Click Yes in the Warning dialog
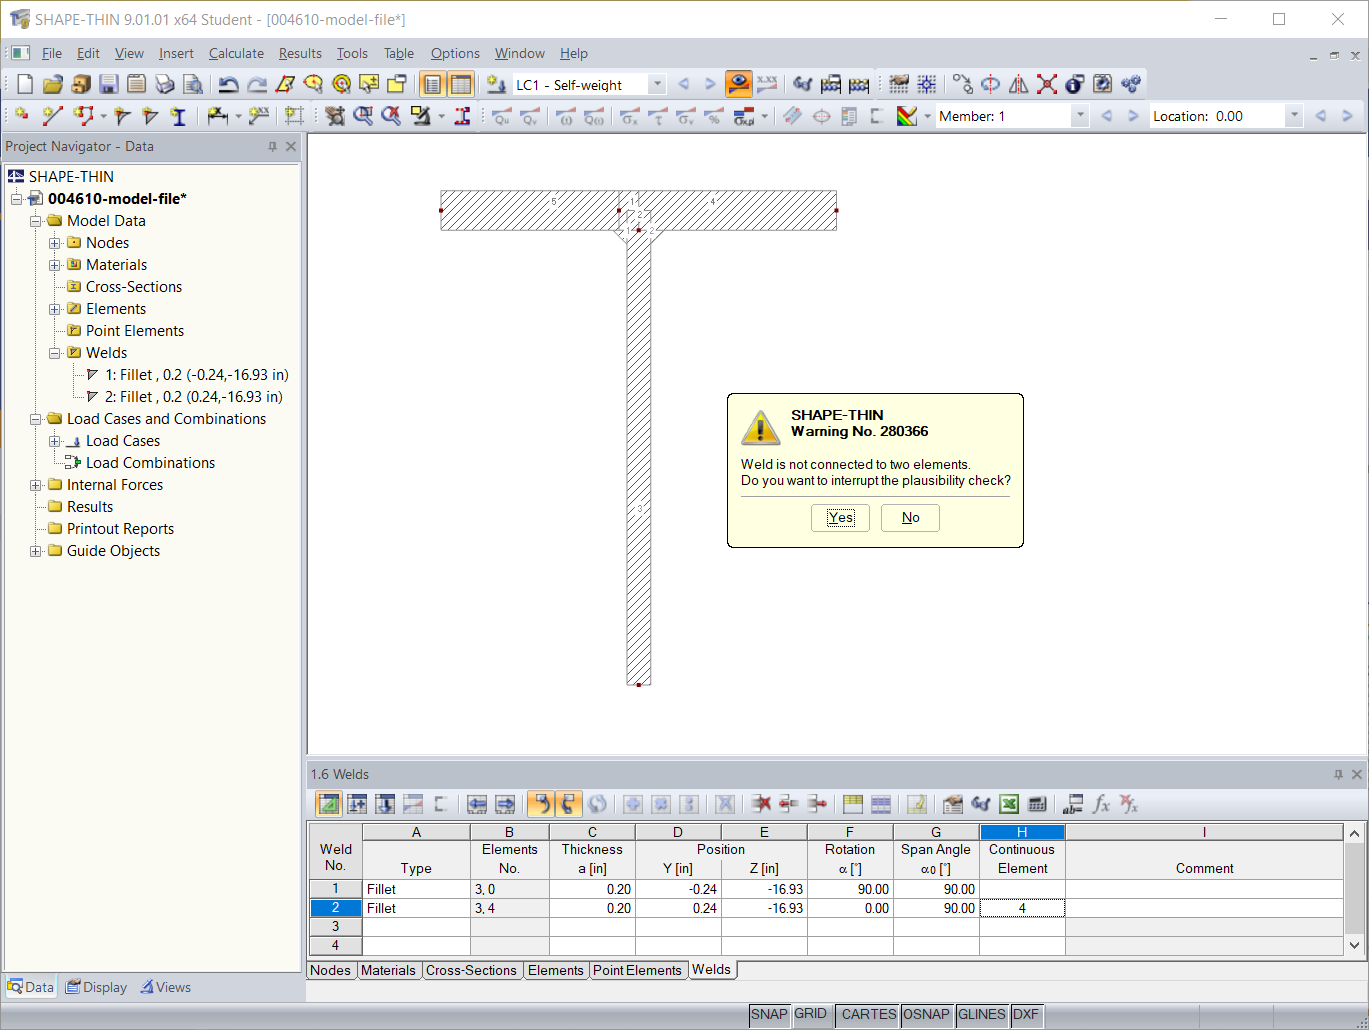The width and height of the screenshot is (1369, 1030). (840, 517)
